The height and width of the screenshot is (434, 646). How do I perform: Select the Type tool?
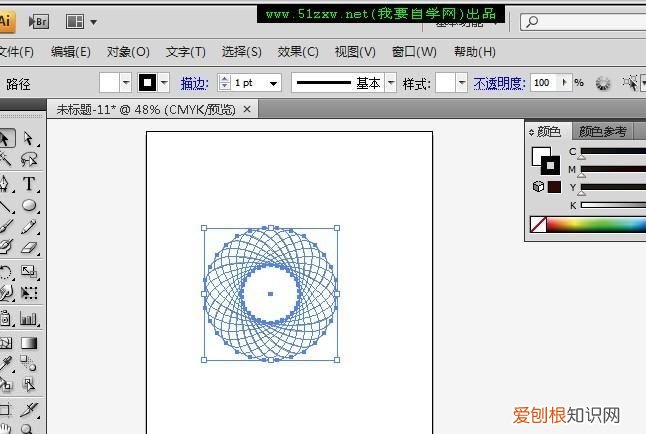coord(29,183)
